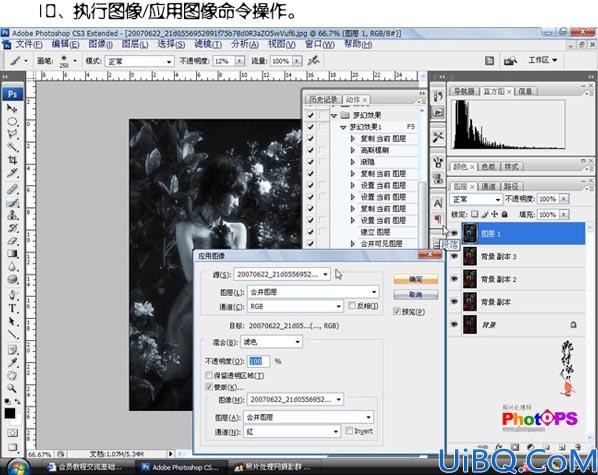Open layer opacity 100% slider arrow
The image size is (598, 475).
564,199
